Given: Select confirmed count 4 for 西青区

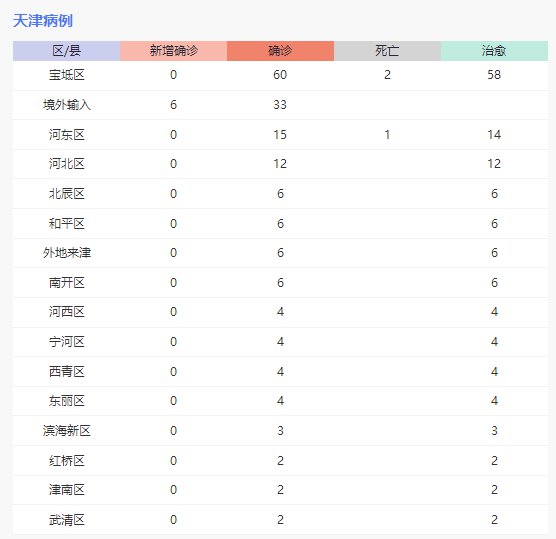Looking at the screenshot, I should coord(280,372).
